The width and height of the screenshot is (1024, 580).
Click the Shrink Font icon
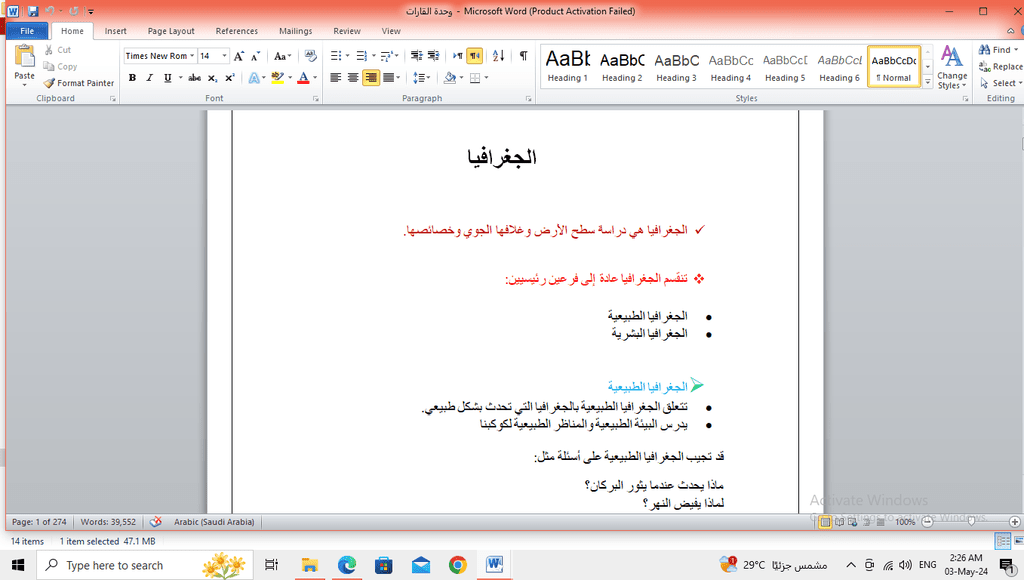[x=255, y=56]
